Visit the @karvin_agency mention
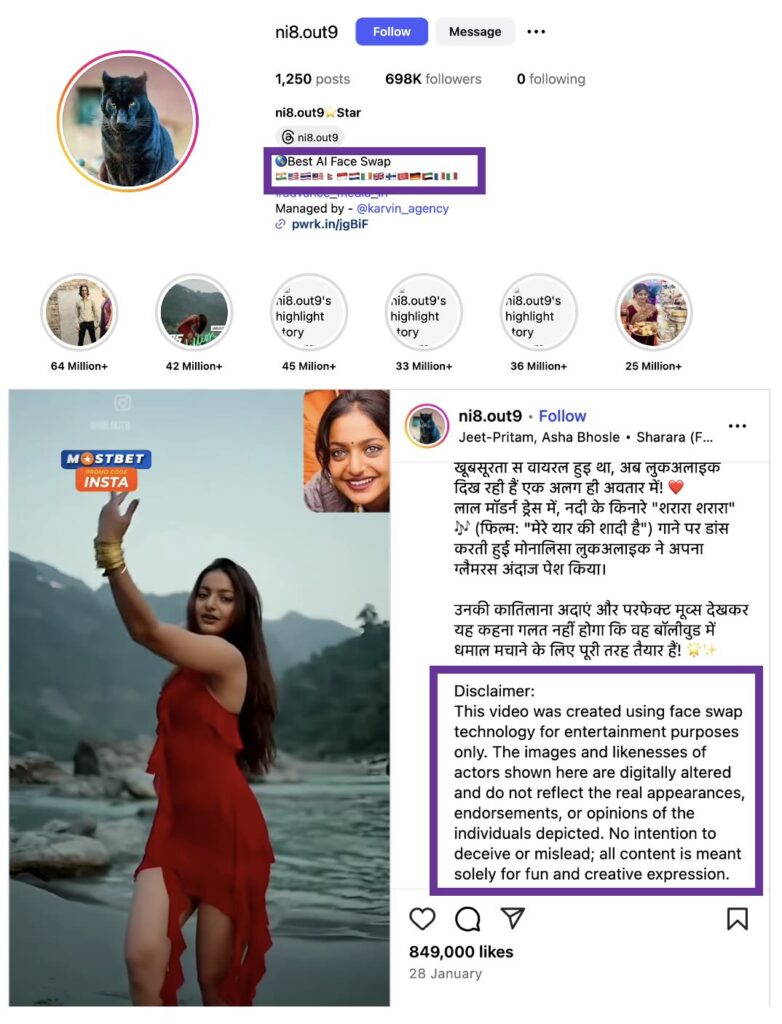Image resolution: width=782 pixels, height=1024 pixels. [x=402, y=208]
